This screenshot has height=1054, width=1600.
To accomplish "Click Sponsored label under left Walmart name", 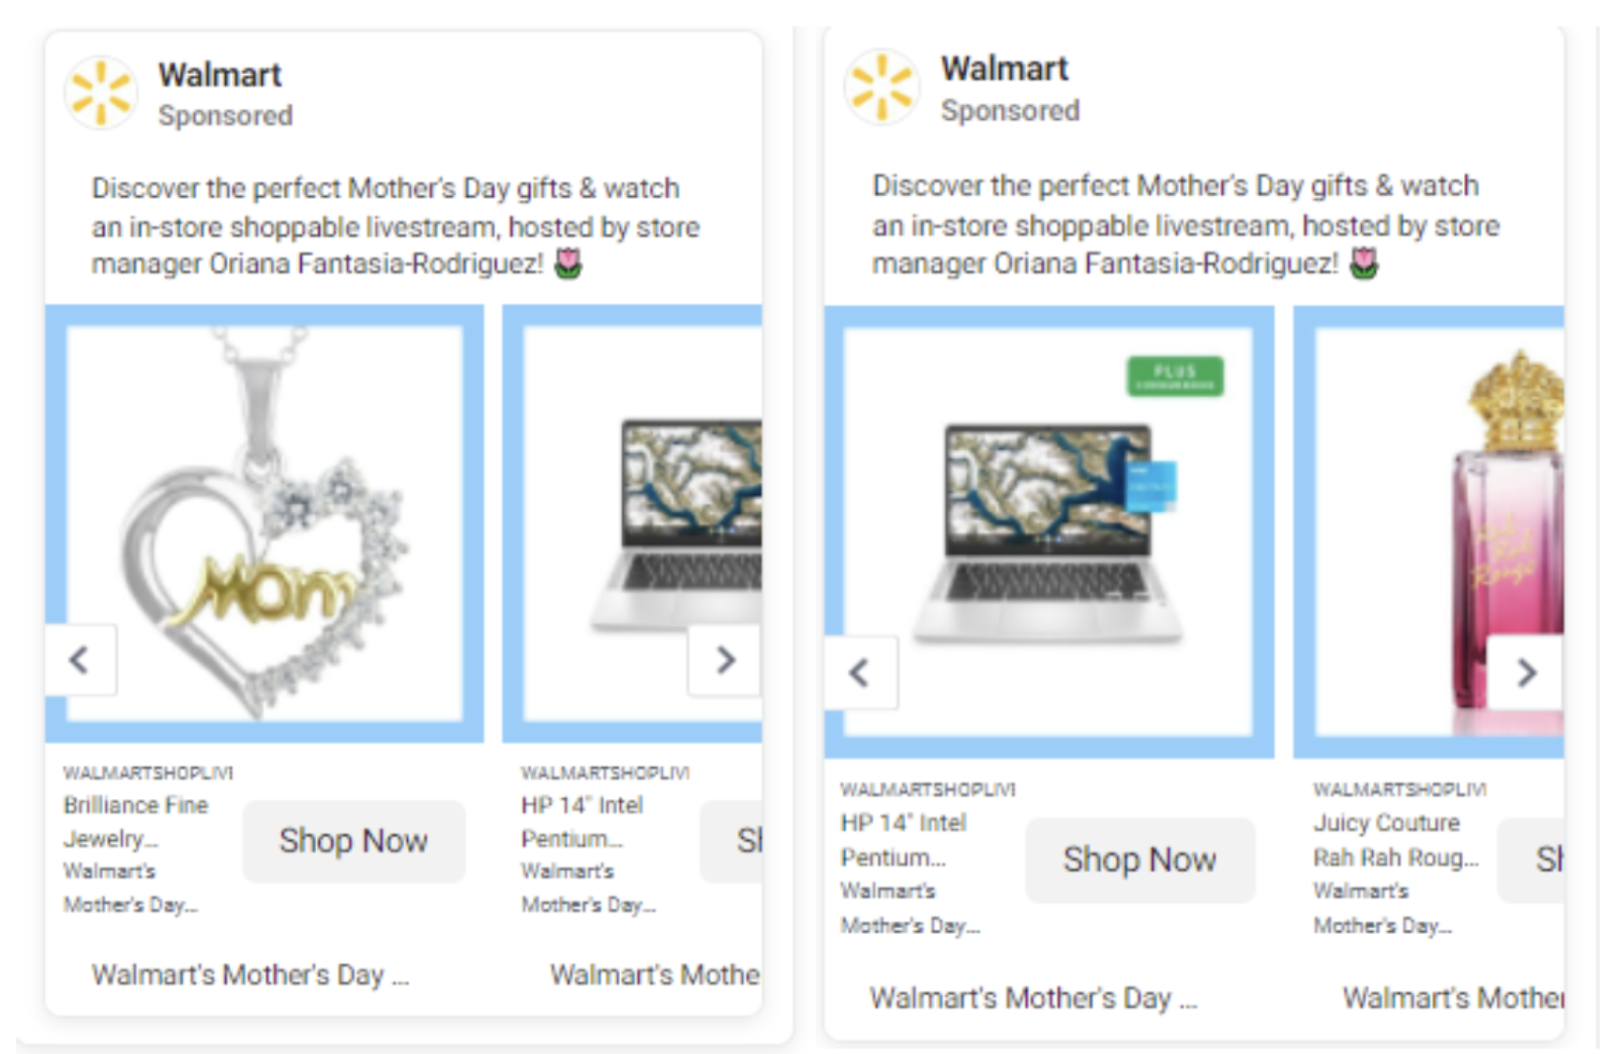I will pos(226,116).
